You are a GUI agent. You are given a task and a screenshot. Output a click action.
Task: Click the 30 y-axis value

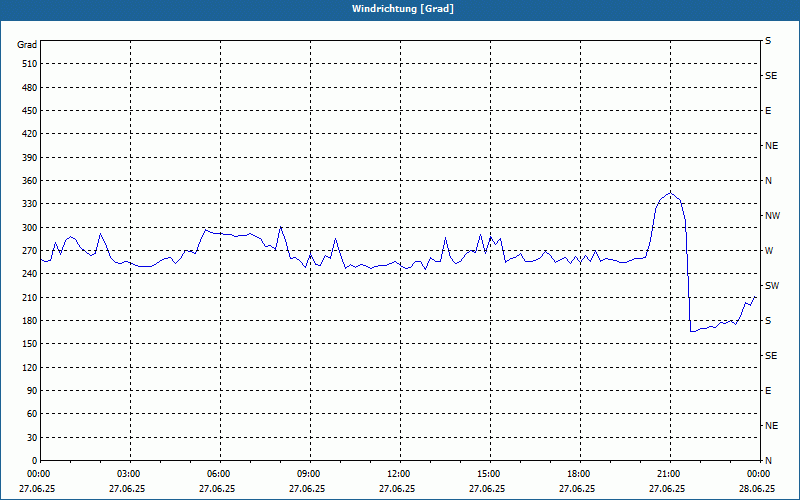click(32, 438)
